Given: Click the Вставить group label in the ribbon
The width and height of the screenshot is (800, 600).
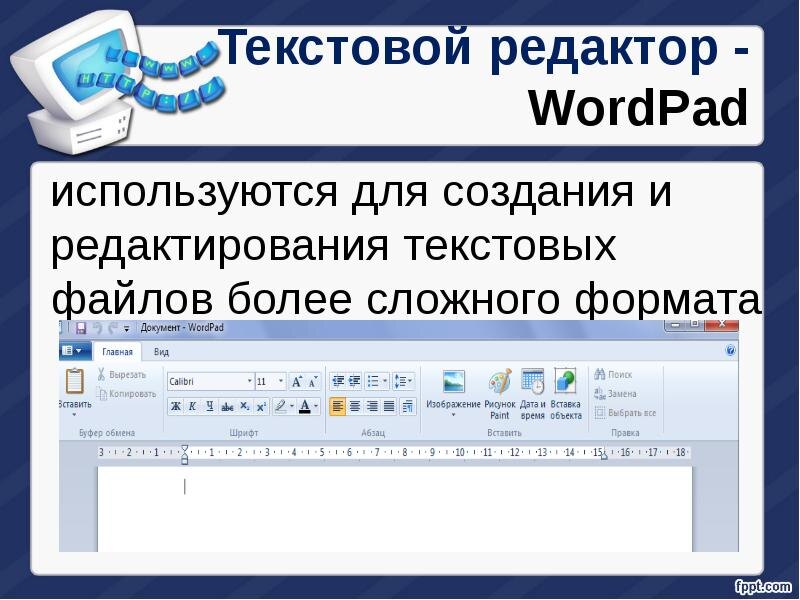Looking at the screenshot, I should (504, 433).
